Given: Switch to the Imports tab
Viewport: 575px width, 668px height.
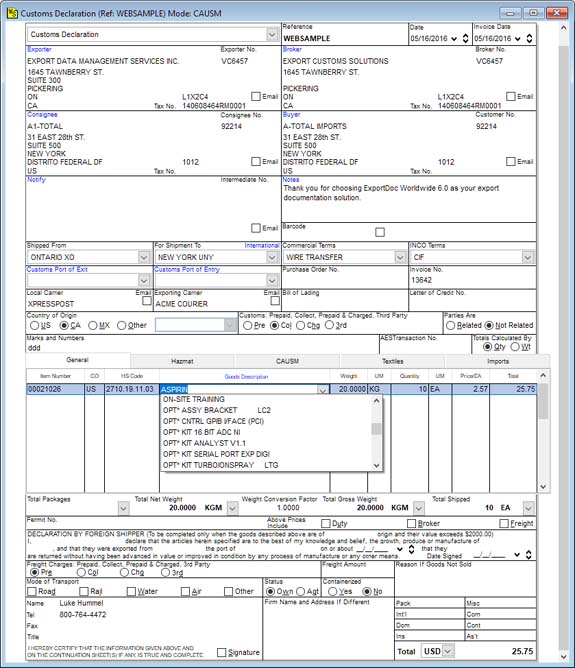Looking at the screenshot, I should [498, 361].
